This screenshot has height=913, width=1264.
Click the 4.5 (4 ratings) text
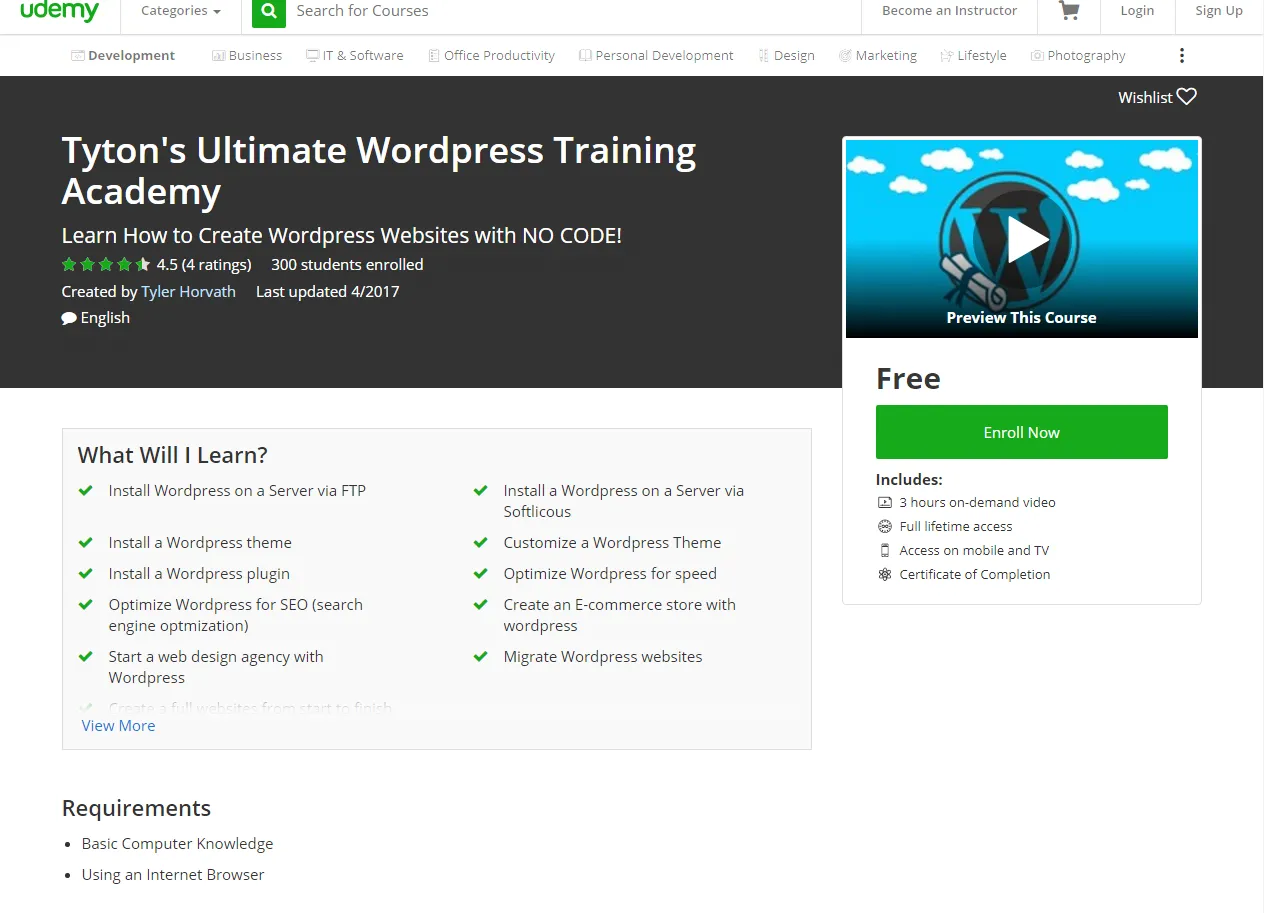[204, 265]
